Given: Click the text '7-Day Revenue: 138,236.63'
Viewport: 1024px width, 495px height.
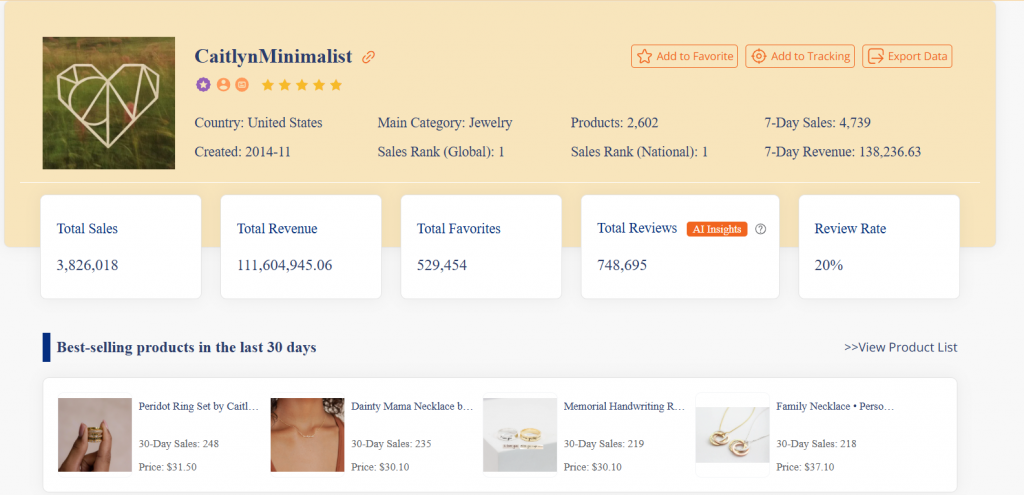Looking at the screenshot, I should pos(843,152).
